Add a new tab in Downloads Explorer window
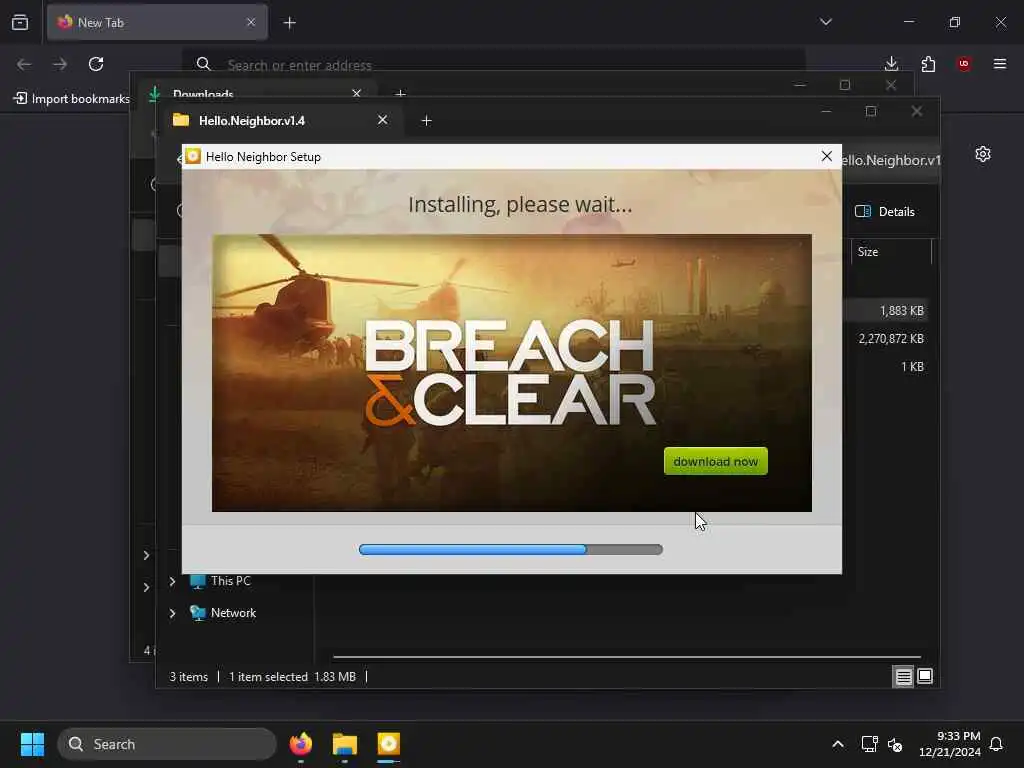This screenshot has width=1024, height=768. click(x=400, y=94)
